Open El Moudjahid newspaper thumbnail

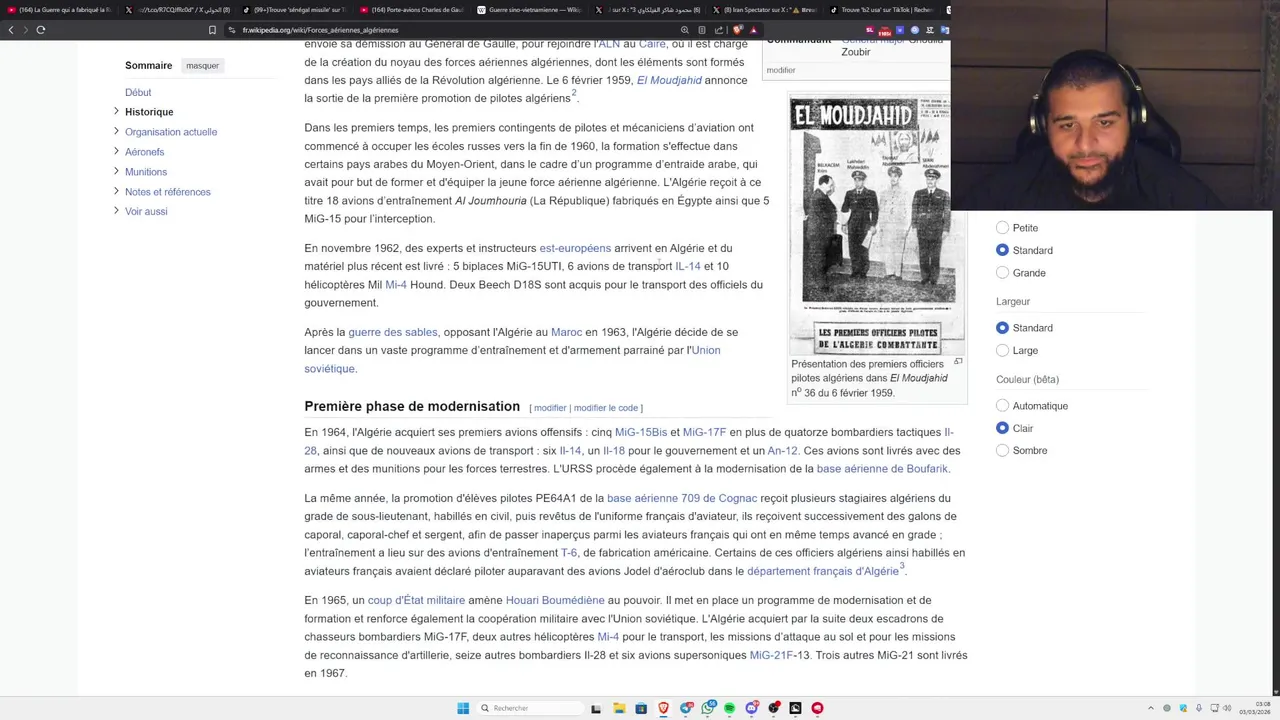point(877,226)
